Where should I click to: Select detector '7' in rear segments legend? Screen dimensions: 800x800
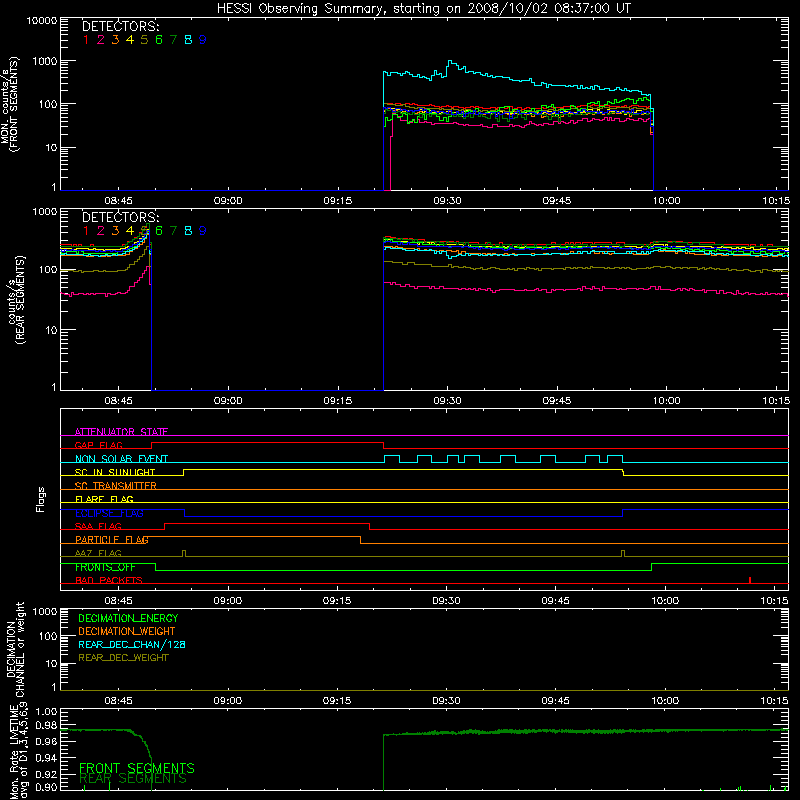point(173,231)
